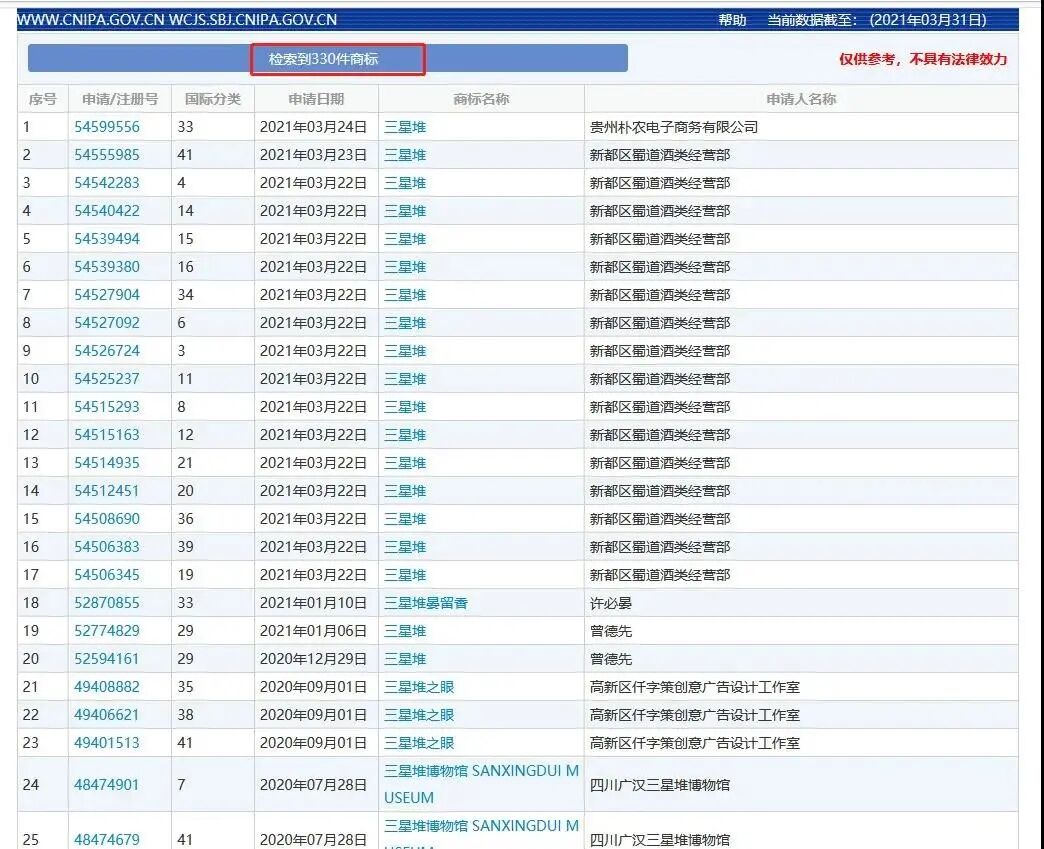Open 三星堆 trademark in row 2
This screenshot has width=1044, height=849.
click(x=405, y=154)
